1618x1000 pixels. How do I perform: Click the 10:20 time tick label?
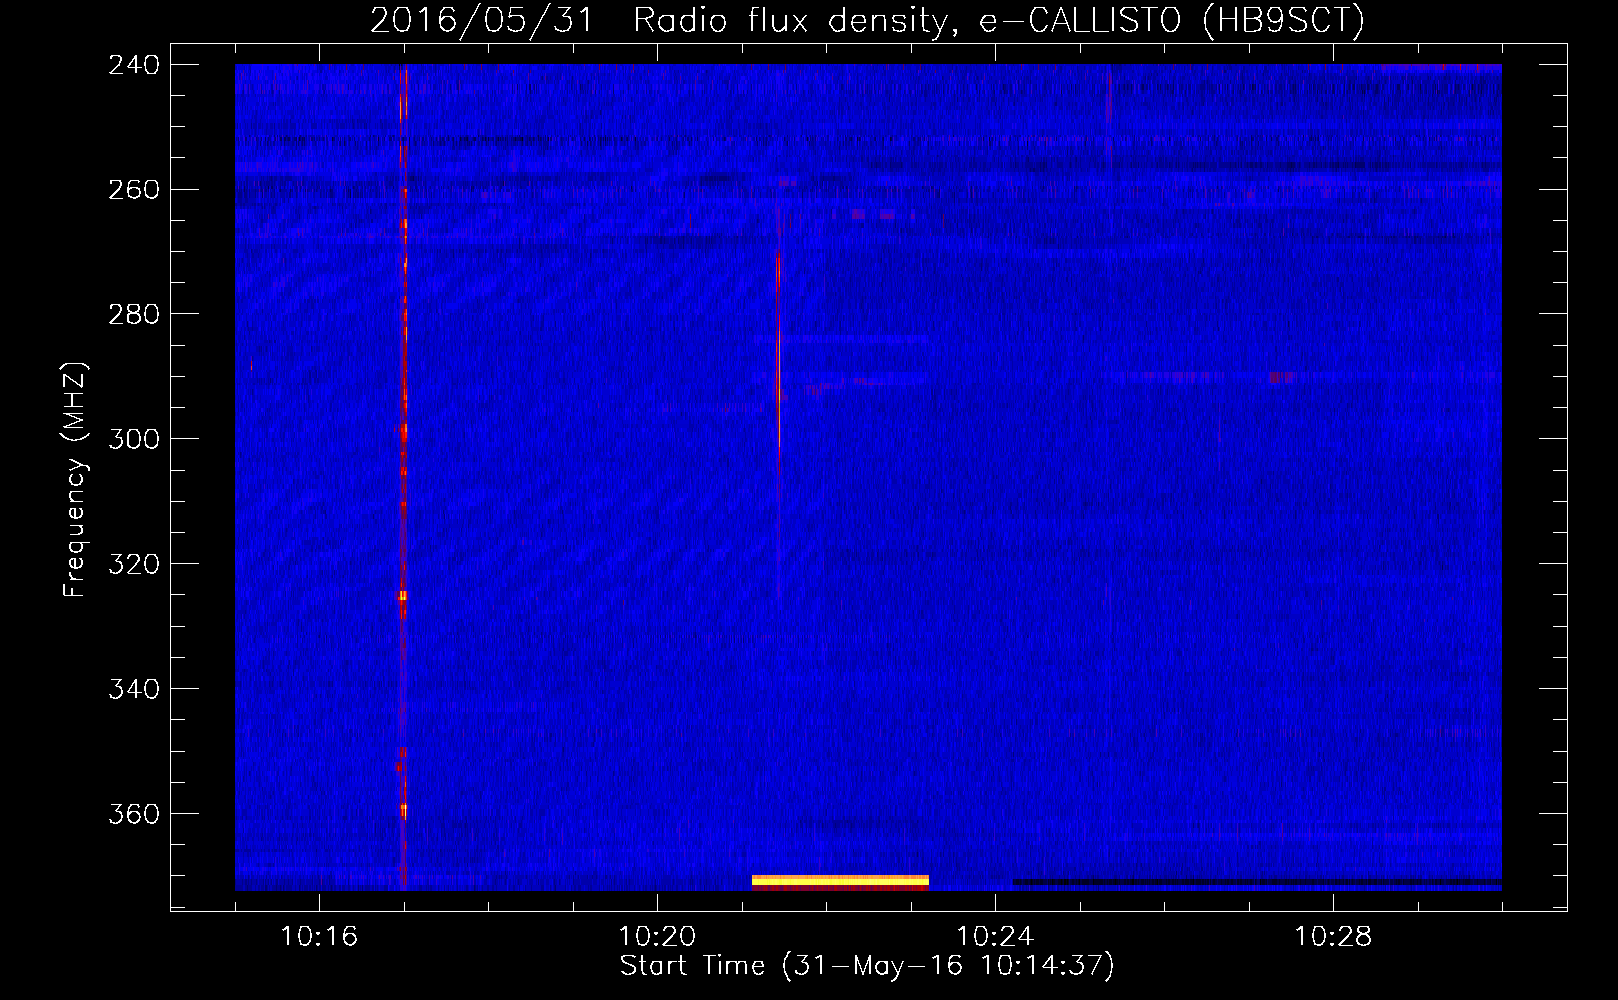(657, 936)
